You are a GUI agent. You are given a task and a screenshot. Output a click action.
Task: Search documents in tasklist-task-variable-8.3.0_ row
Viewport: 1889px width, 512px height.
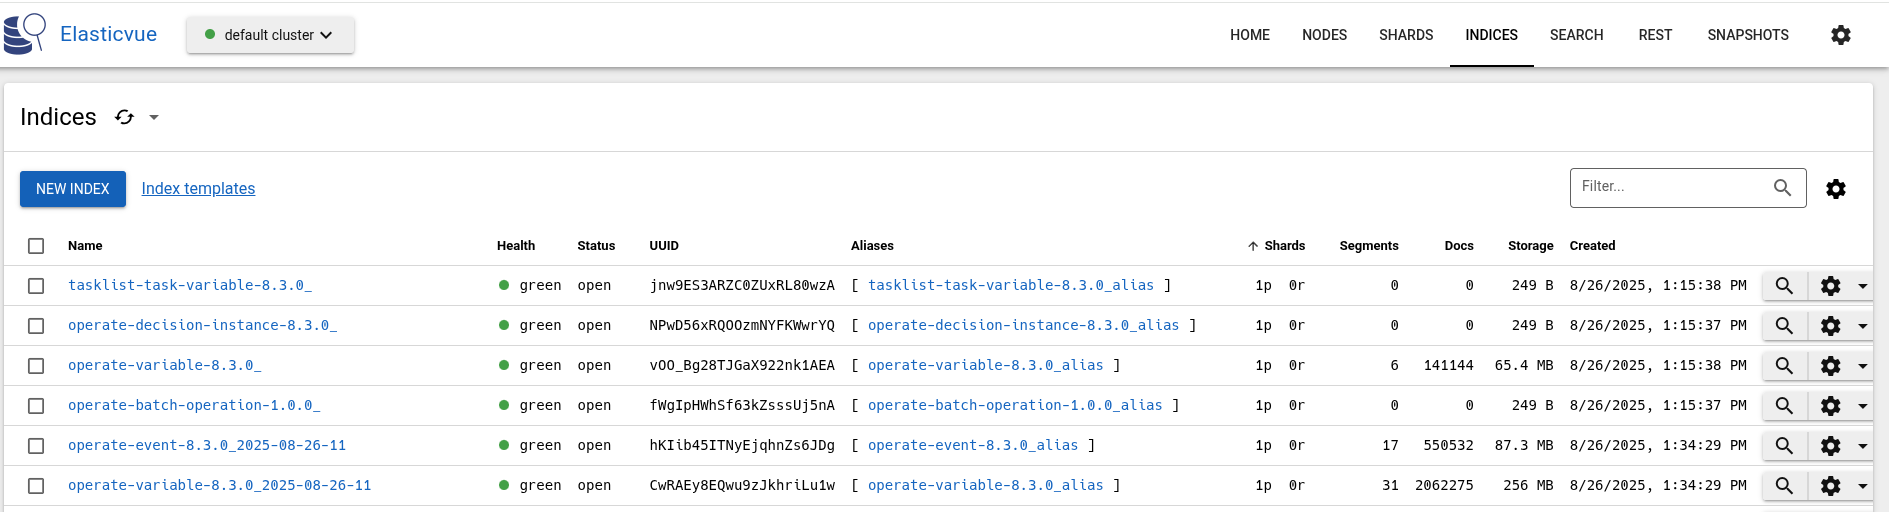click(x=1784, y=286)
